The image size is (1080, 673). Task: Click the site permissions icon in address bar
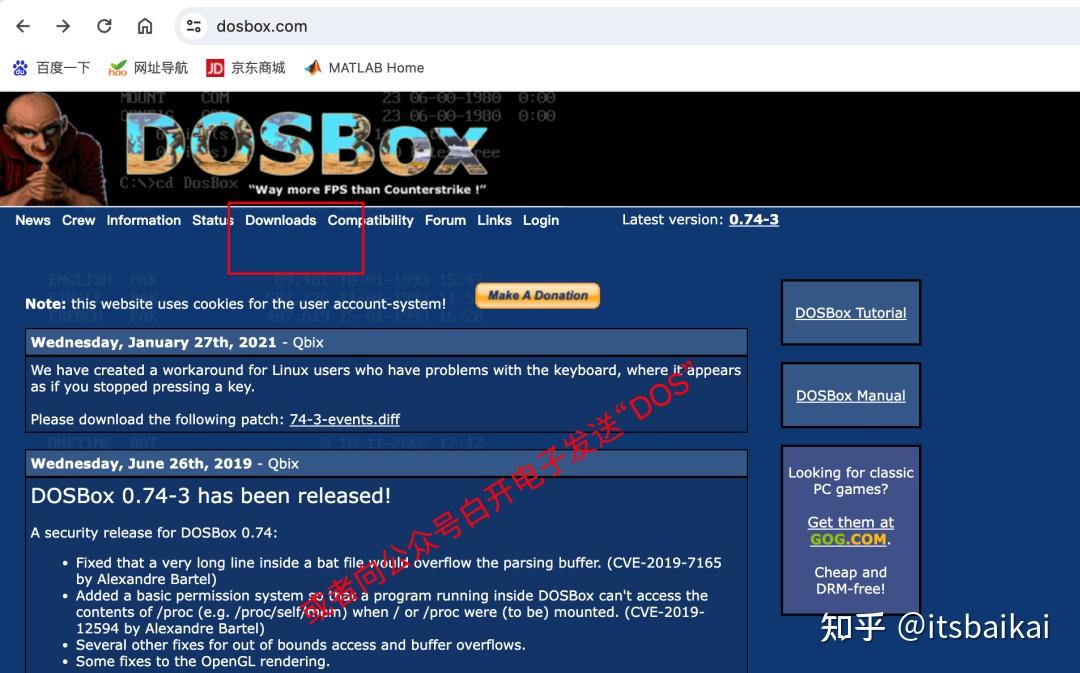(x=193, y=26)
